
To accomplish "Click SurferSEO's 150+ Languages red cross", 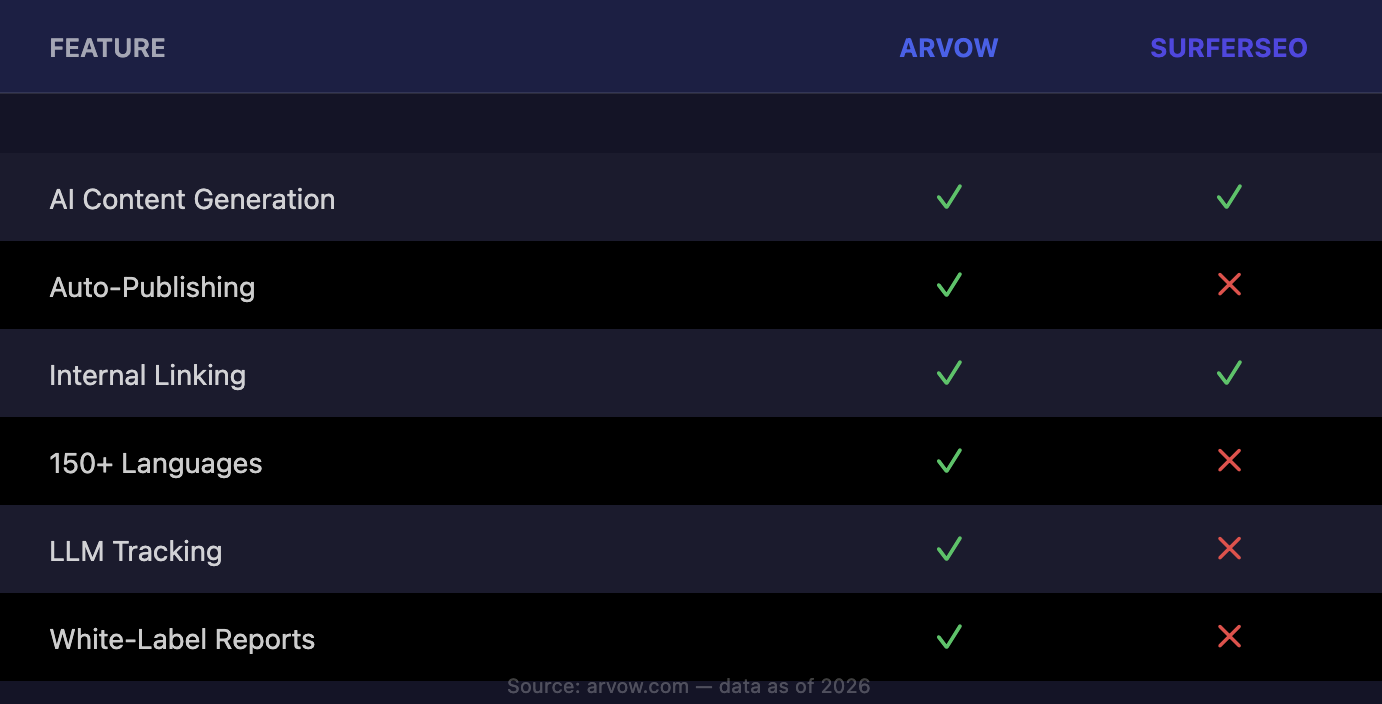I will (1229, 461).
